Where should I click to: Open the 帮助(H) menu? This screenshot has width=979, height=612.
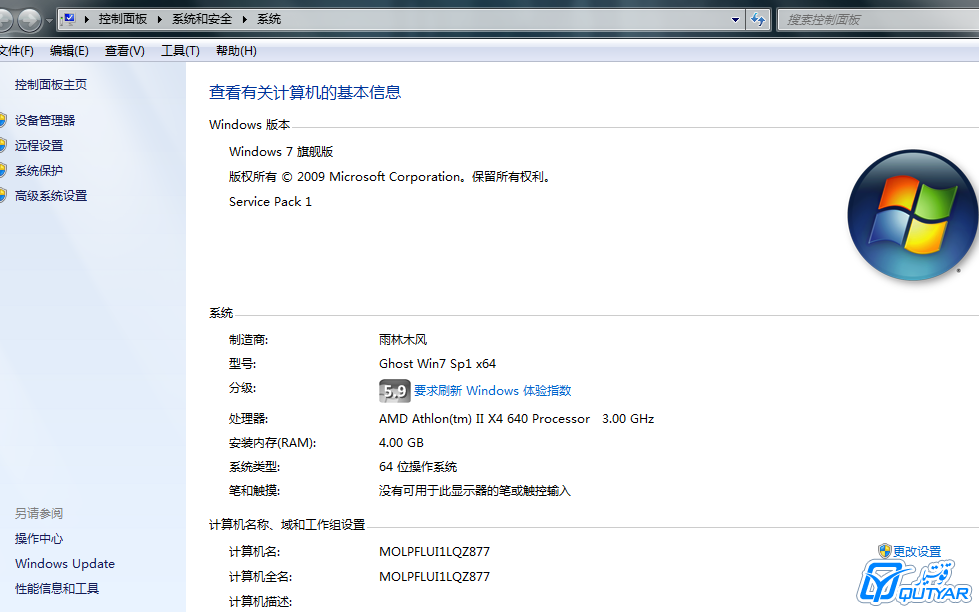(236, 51)
